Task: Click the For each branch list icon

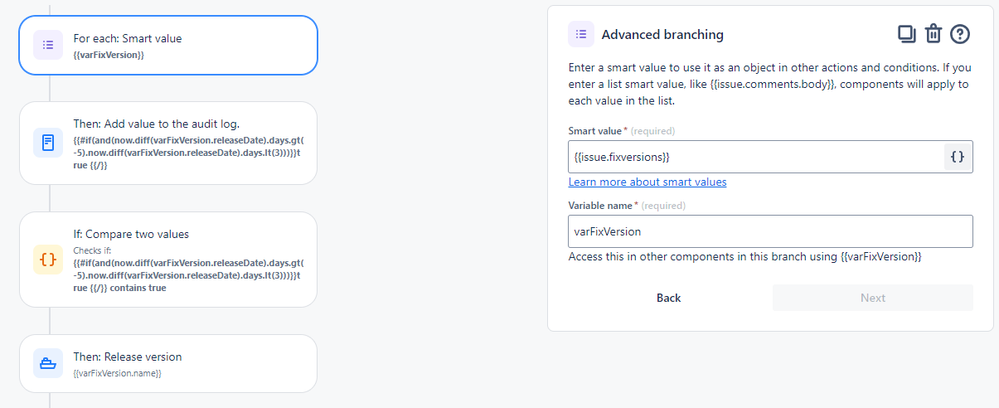Action: point(48,45)
